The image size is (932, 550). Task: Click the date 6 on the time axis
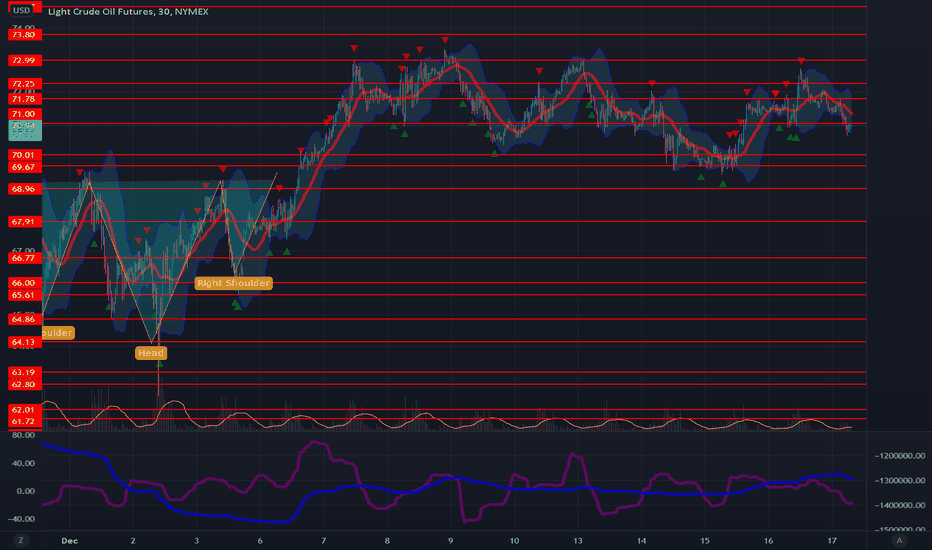pos(260,540)
